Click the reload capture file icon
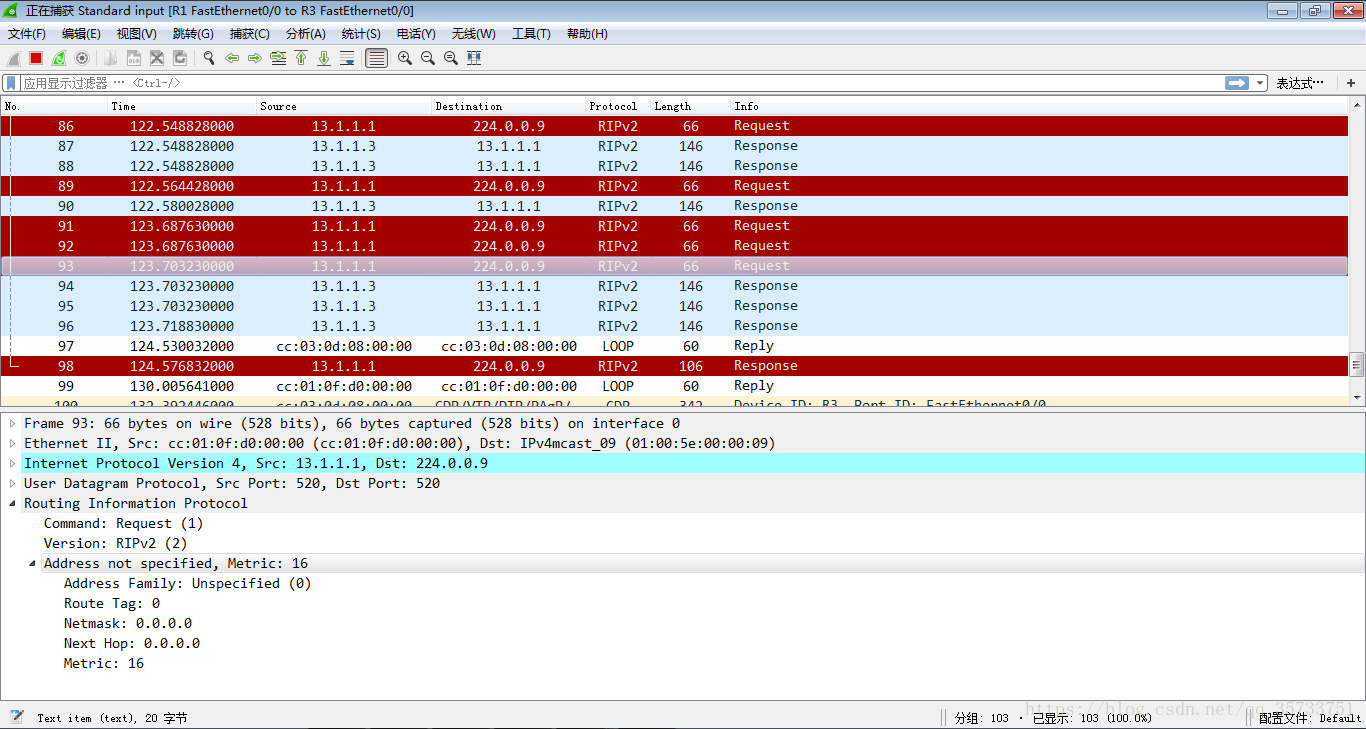This screenshot has height=729, width=1366. tap(180, 58)
